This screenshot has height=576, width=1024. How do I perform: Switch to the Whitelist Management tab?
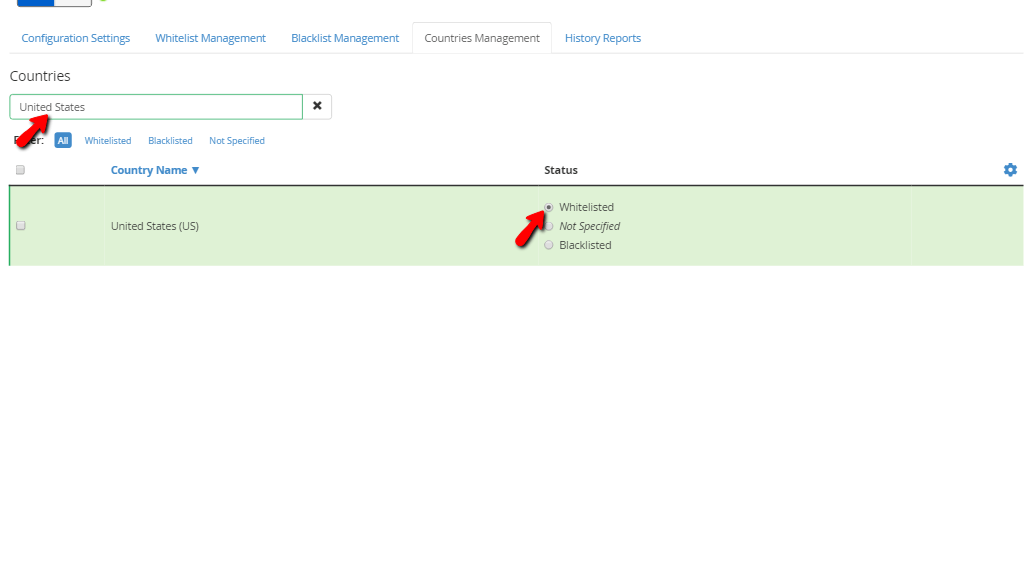210,38
